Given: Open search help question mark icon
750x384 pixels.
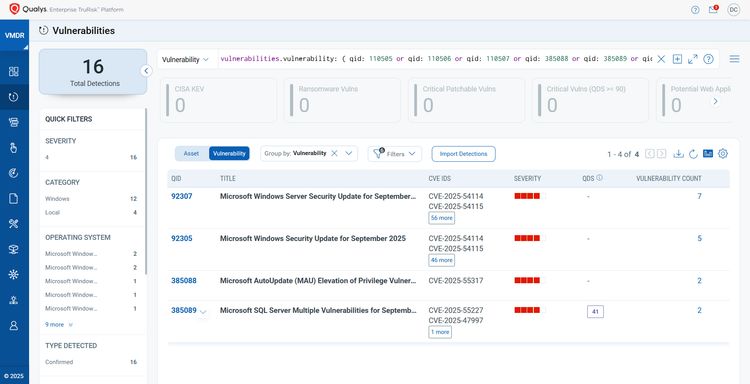Looking at the screenshot, I should click(708, 59).
